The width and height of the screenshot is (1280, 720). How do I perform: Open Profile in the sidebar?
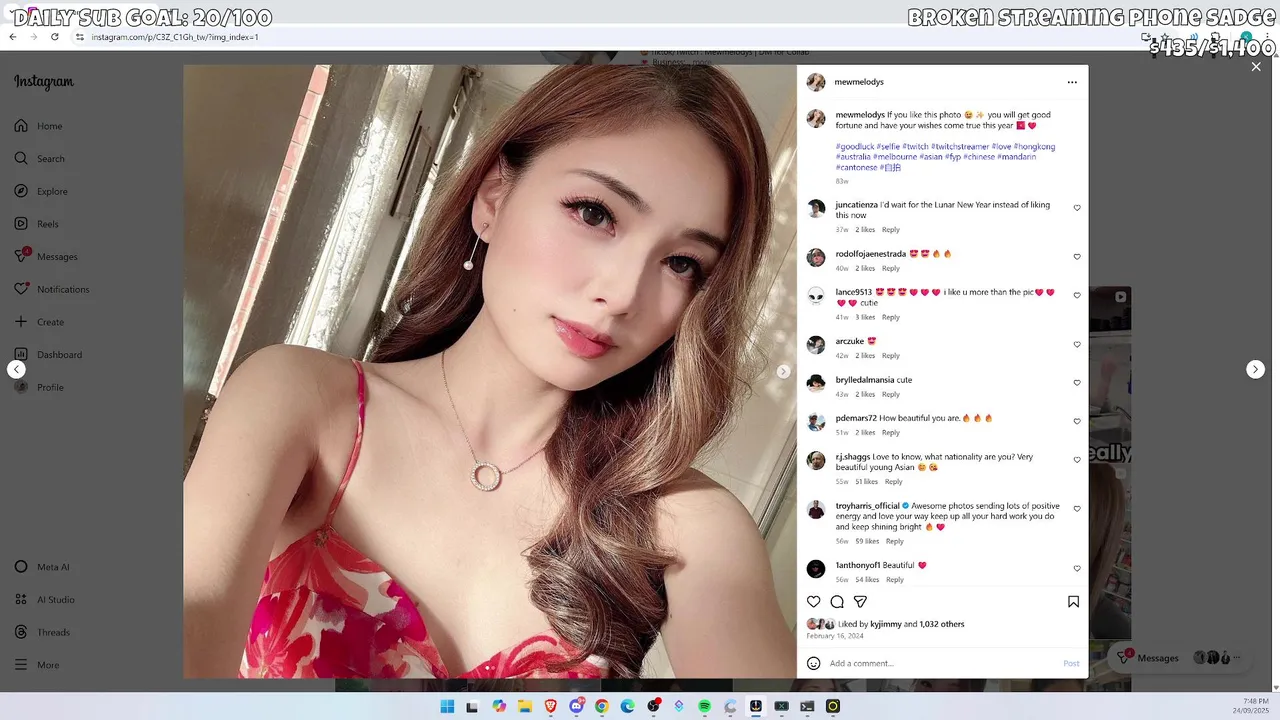[x=39, y=387]
